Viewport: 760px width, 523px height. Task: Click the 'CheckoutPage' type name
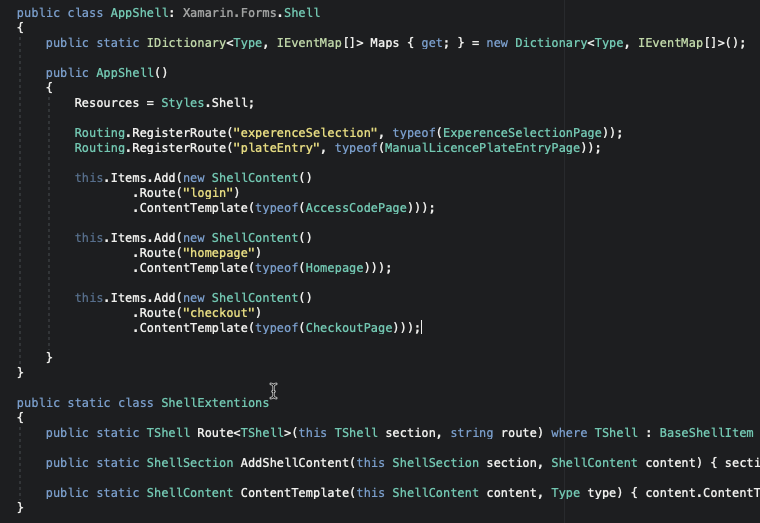click(348, 328)
